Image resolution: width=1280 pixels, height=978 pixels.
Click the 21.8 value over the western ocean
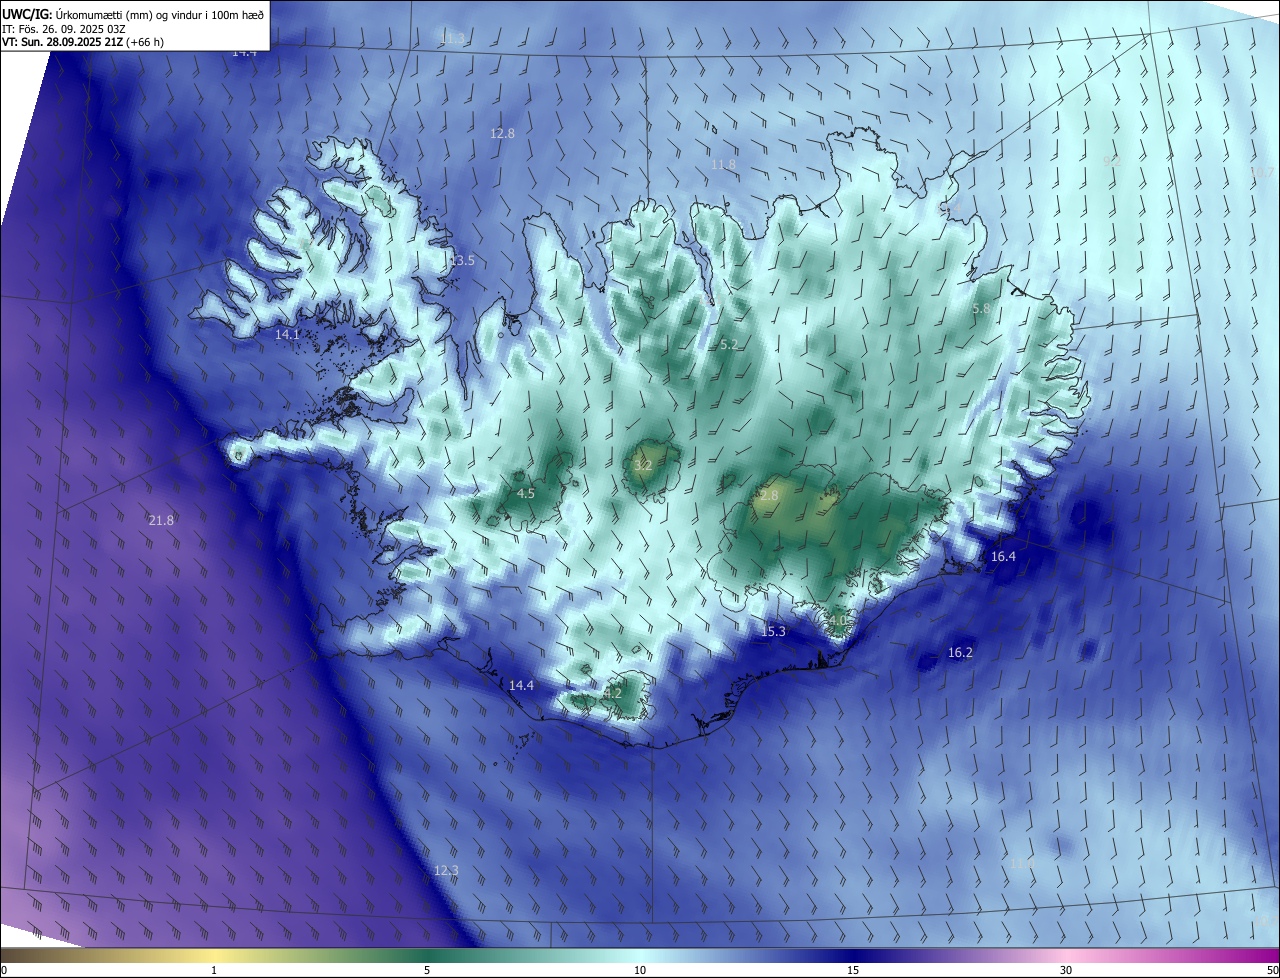point(161,520)
